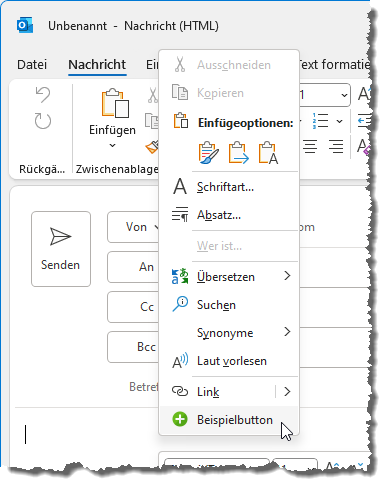Click green plus icon beside Beispielbutton

[x=180, y=419]
